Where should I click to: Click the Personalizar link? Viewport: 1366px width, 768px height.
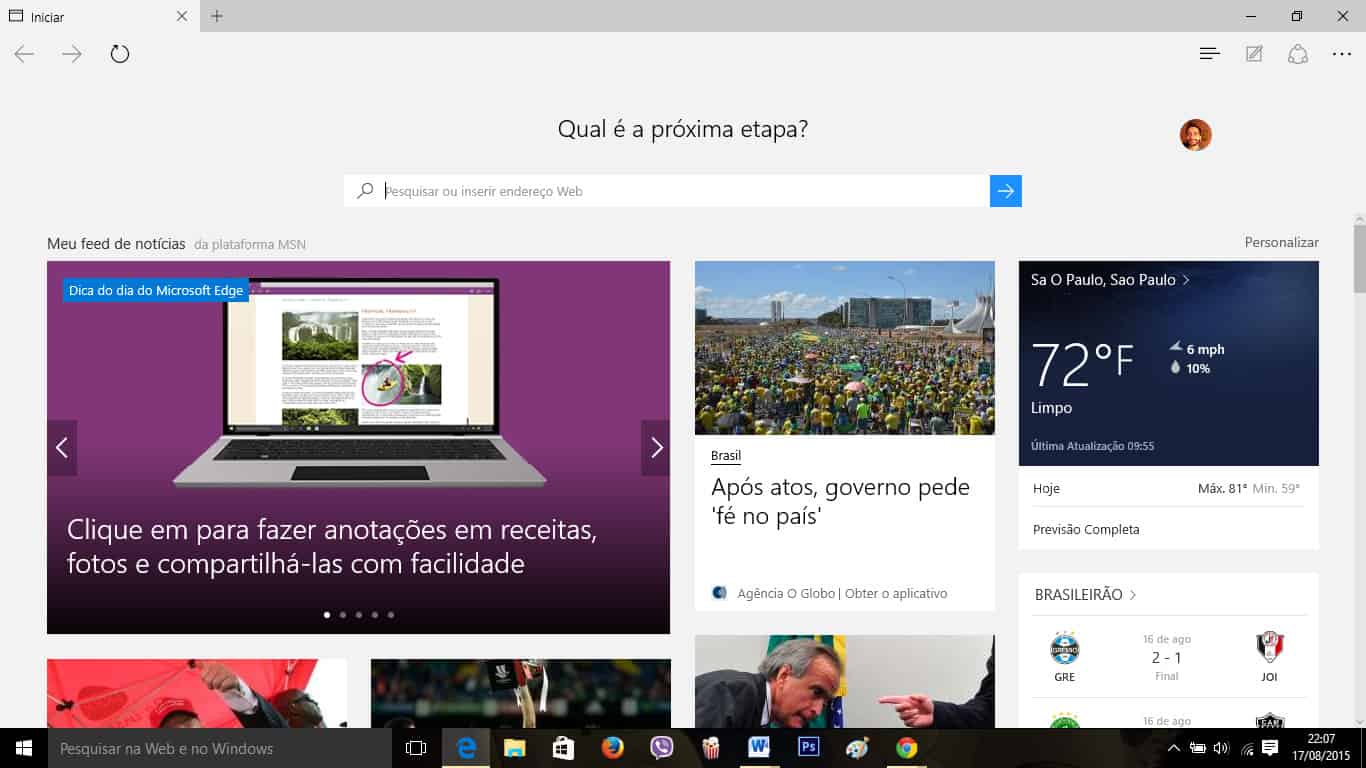[x=1282, y=242]
